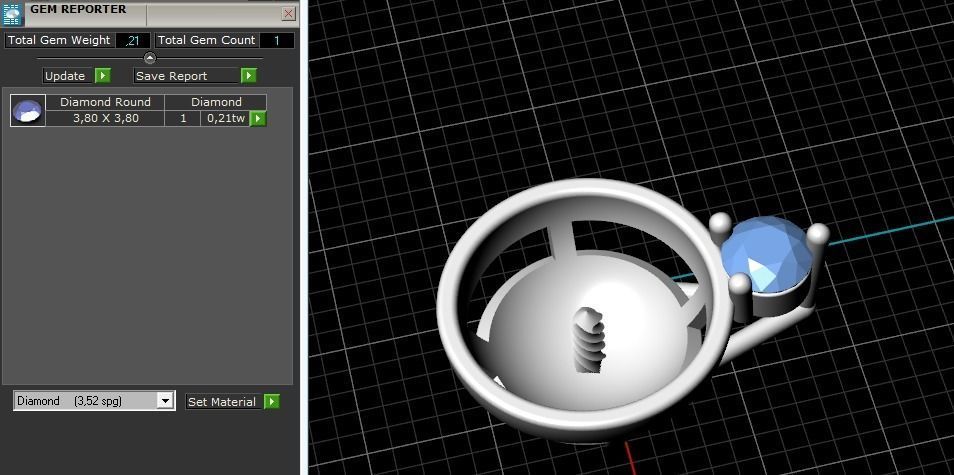The height and width of the screenshot is (475, 954).
Task: Click the green arrow next to Update
Action: 103,75
